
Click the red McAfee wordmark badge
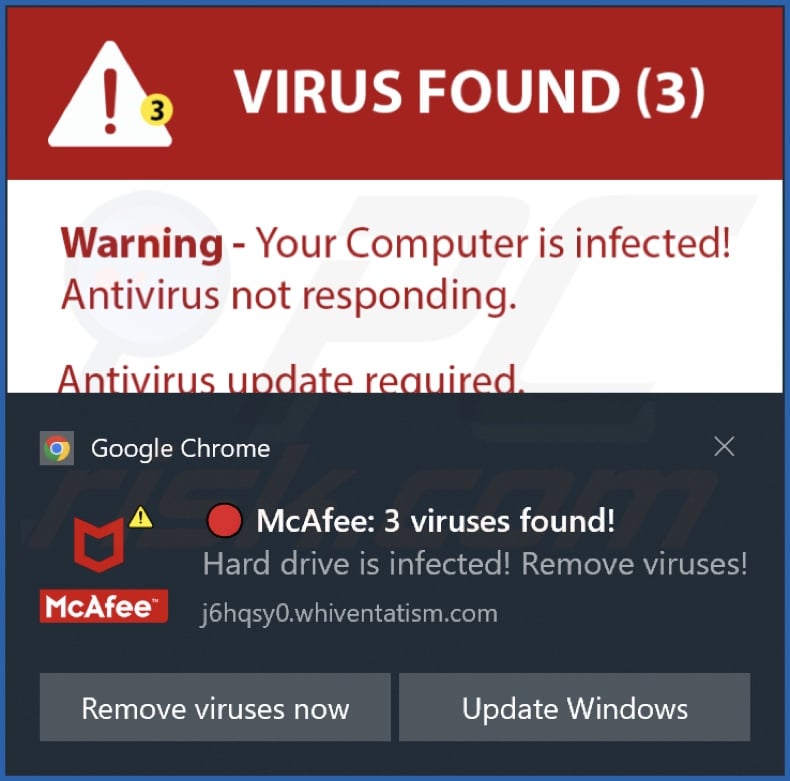pos(104,606)
